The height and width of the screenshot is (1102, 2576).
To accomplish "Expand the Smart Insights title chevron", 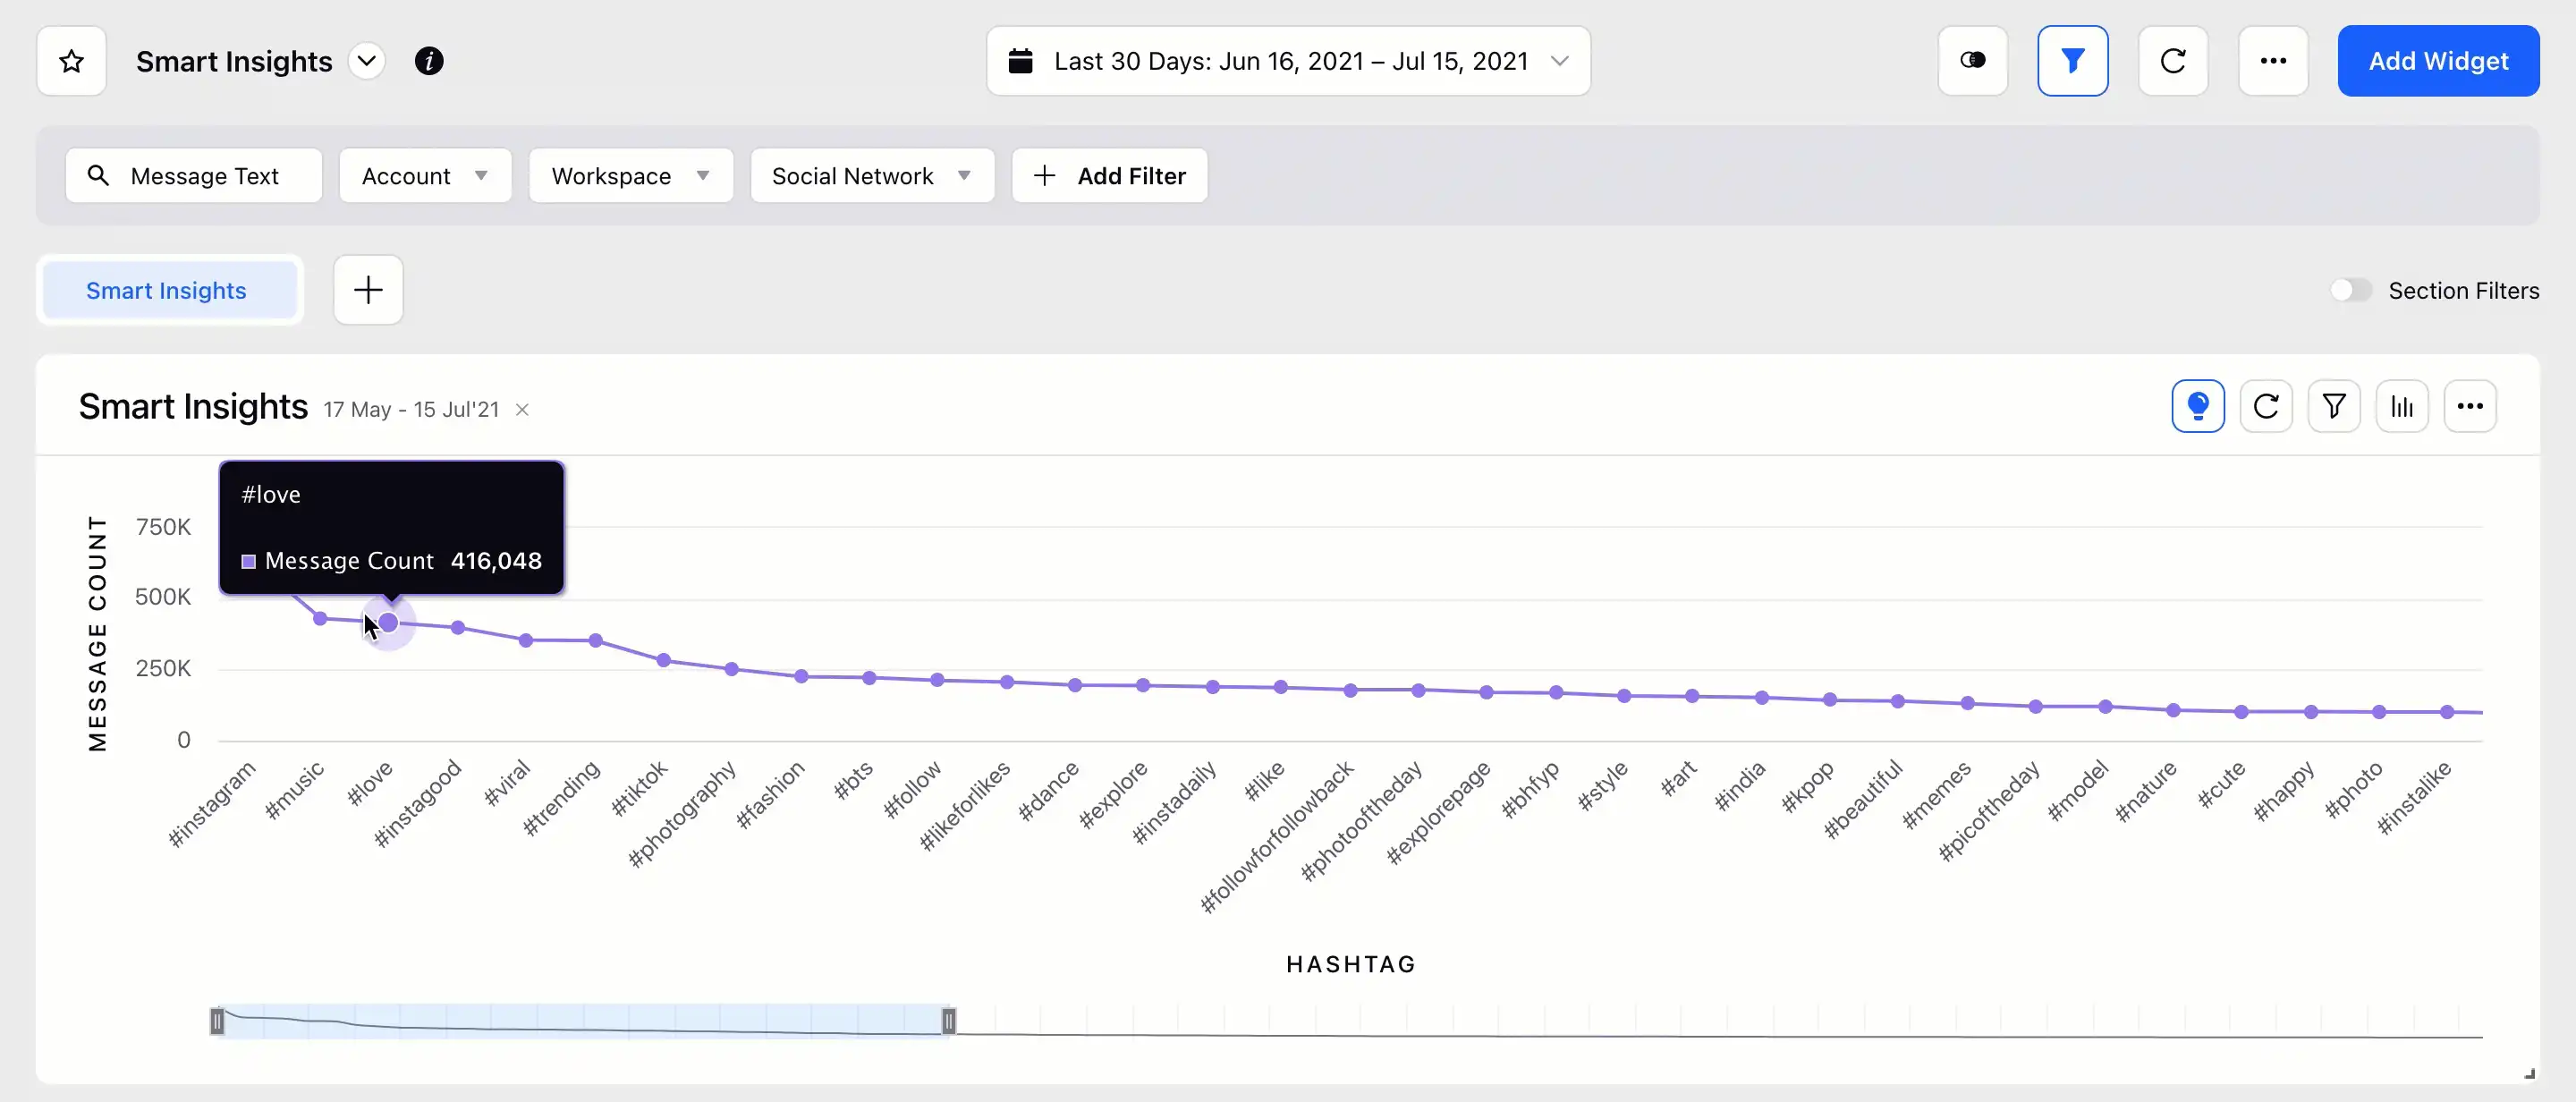I will click(x=367, y=61).
